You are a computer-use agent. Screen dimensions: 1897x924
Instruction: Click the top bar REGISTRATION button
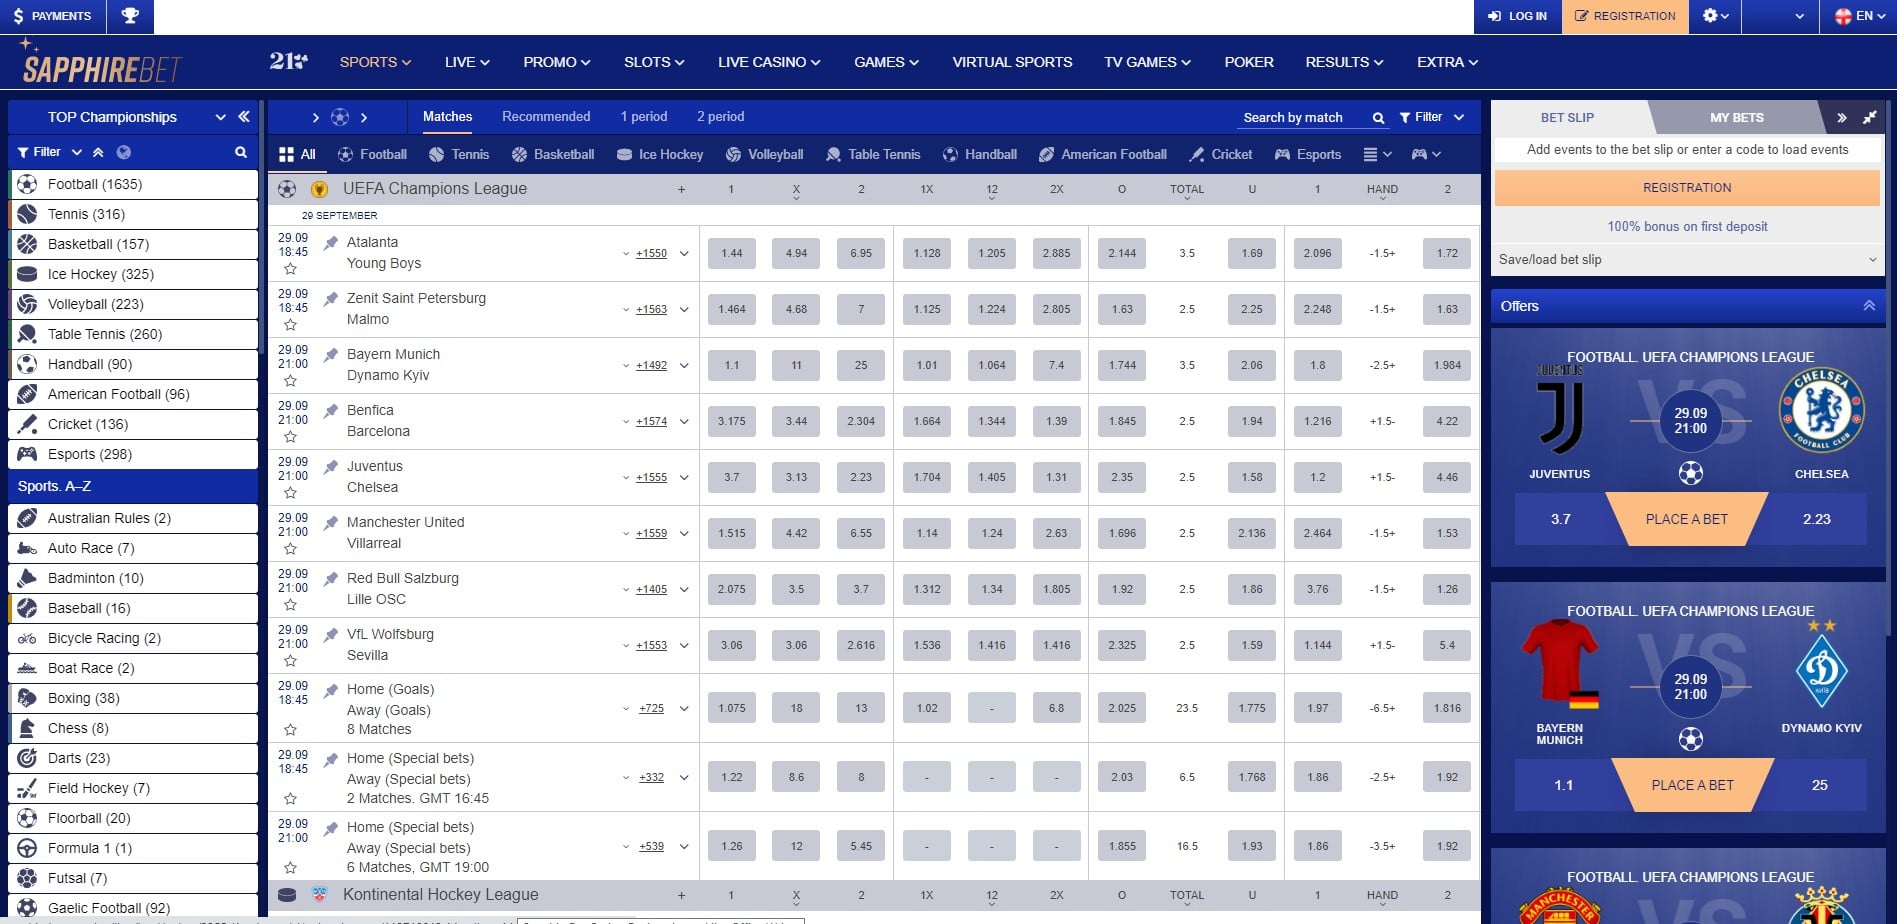click(x=1625, y=16)
